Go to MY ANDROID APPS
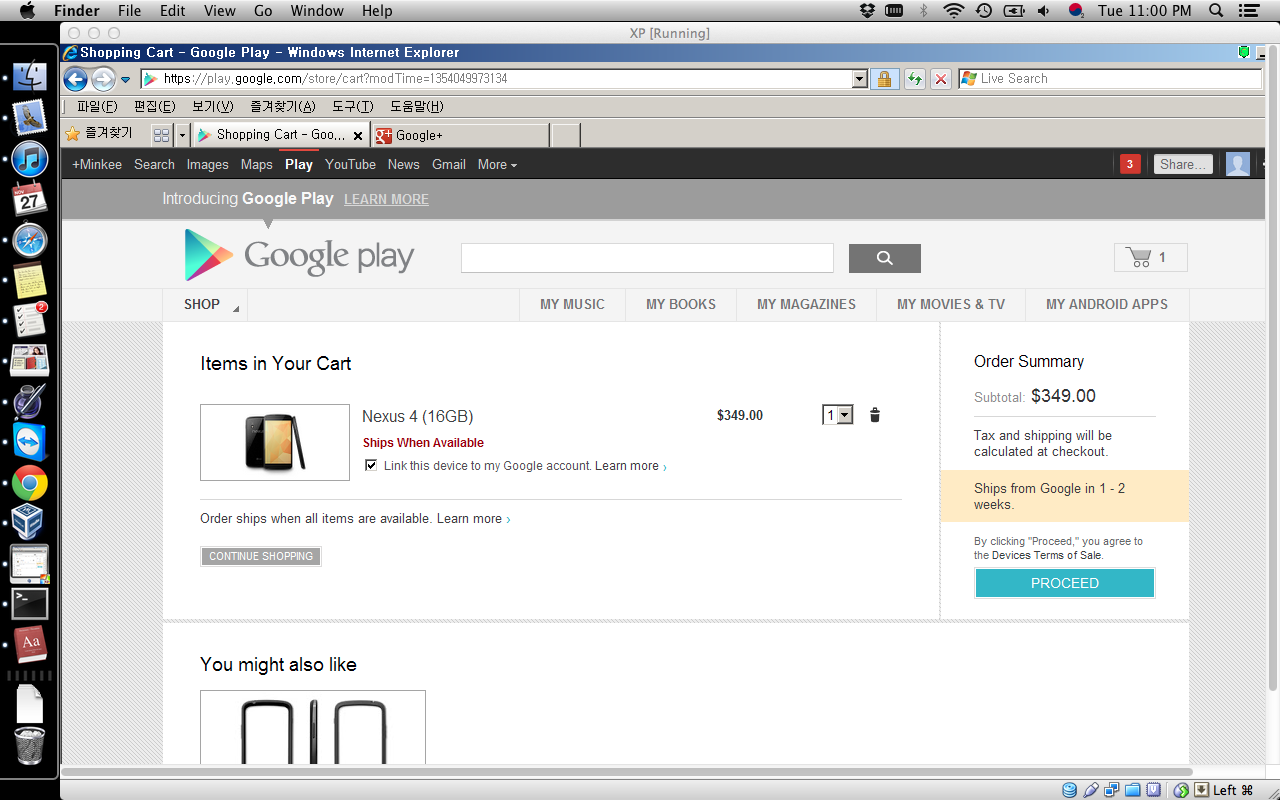 [1107, 305]
